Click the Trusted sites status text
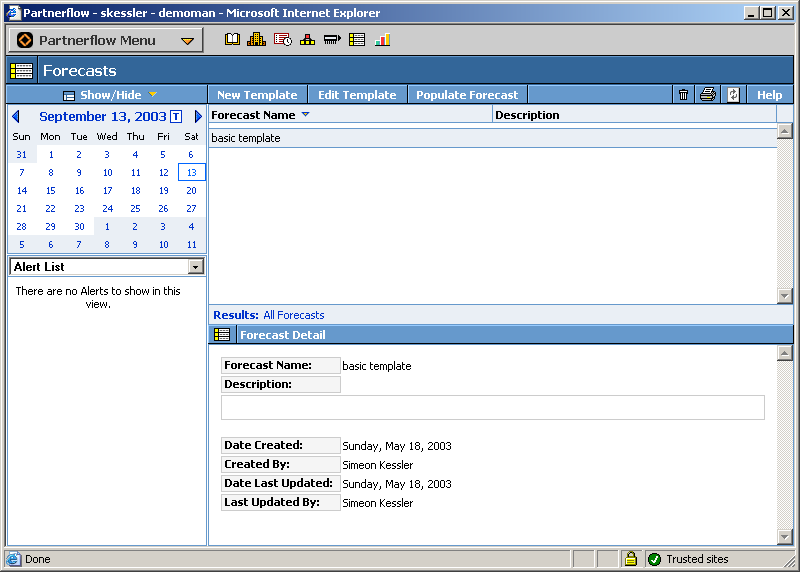Image resolution: width=800 pixels, height=572 pixels. point(697,559)
